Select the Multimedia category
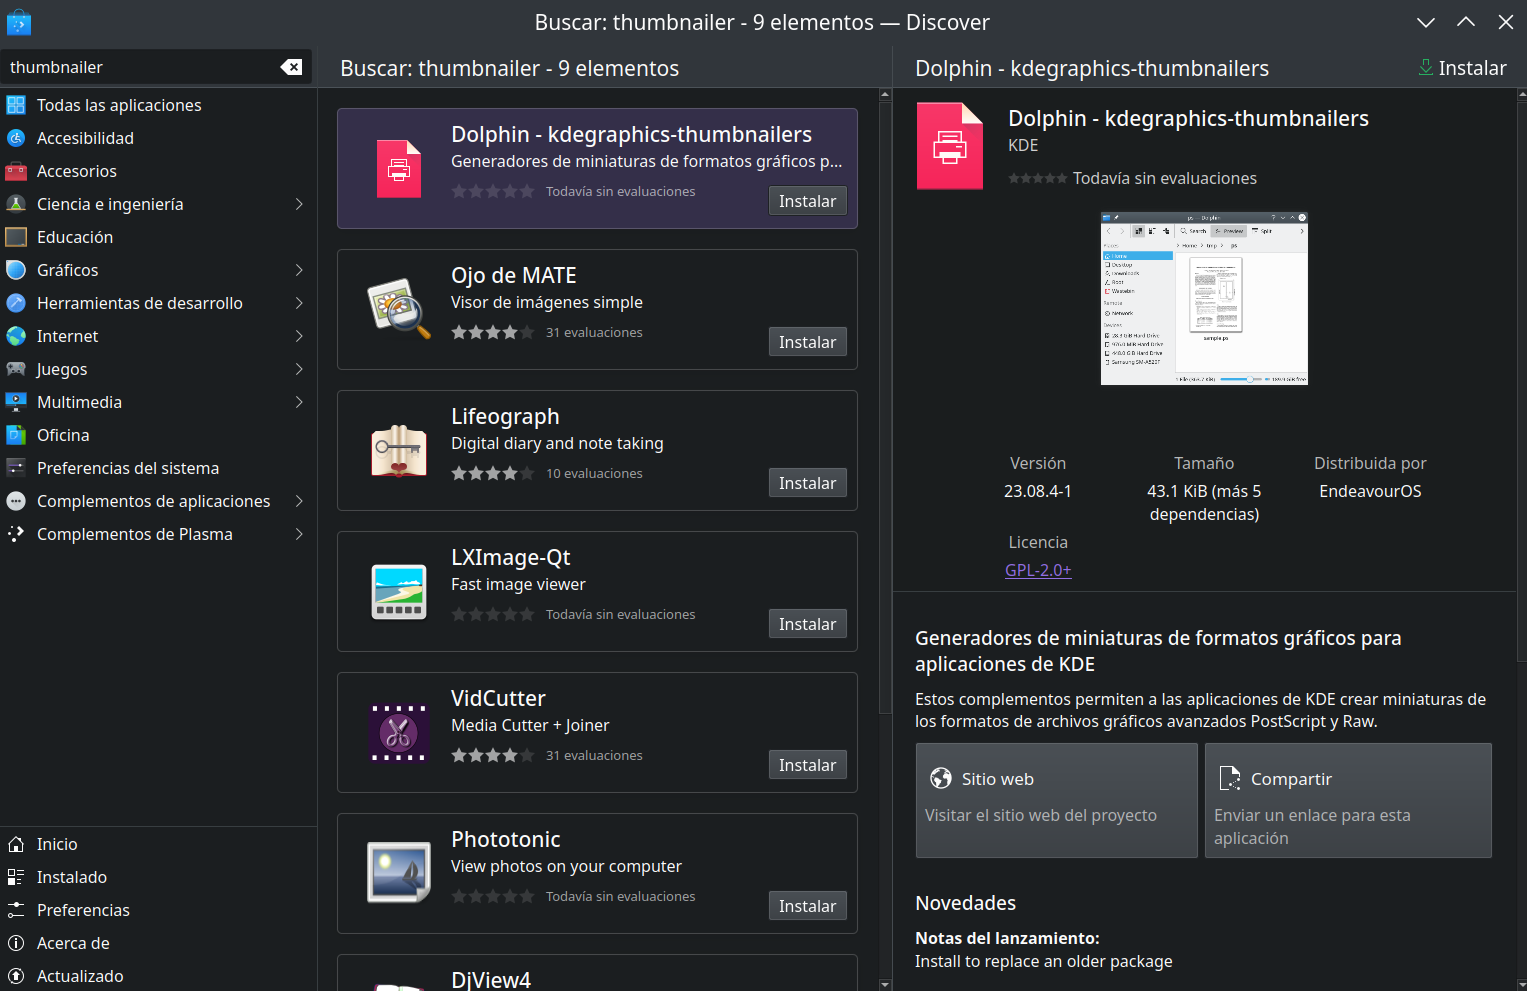Screen dimensions: 1527x991 158,402
